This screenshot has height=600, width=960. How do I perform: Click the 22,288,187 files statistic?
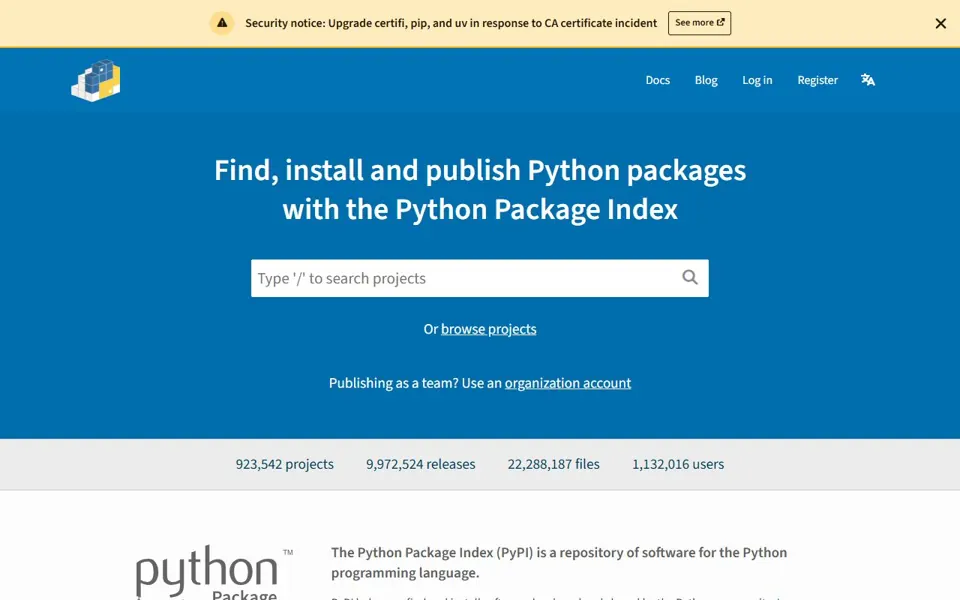[553, 464]
